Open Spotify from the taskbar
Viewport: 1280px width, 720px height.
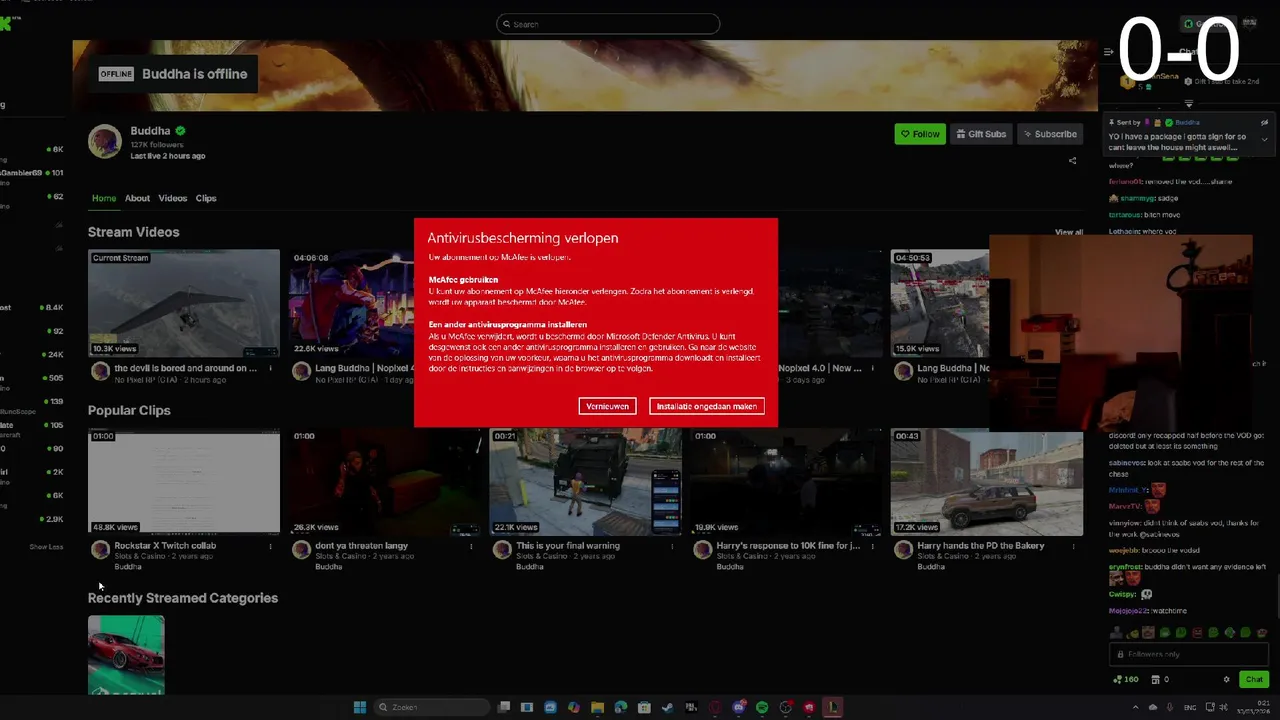click(762, 708)
